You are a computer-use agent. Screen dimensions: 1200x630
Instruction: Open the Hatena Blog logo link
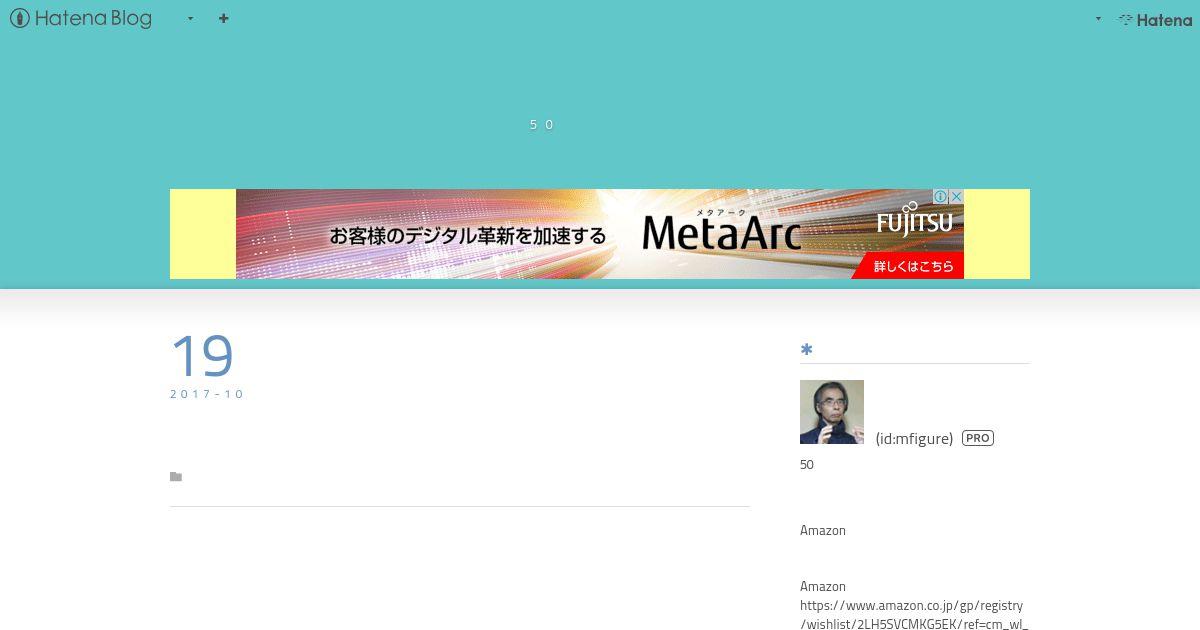pos(81,18)
